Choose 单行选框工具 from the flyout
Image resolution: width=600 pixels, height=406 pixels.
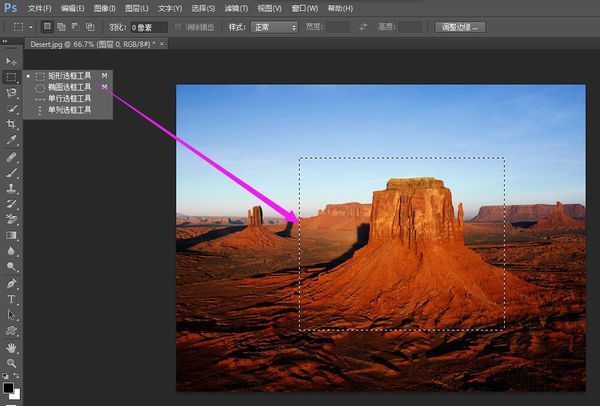point(69,98)
